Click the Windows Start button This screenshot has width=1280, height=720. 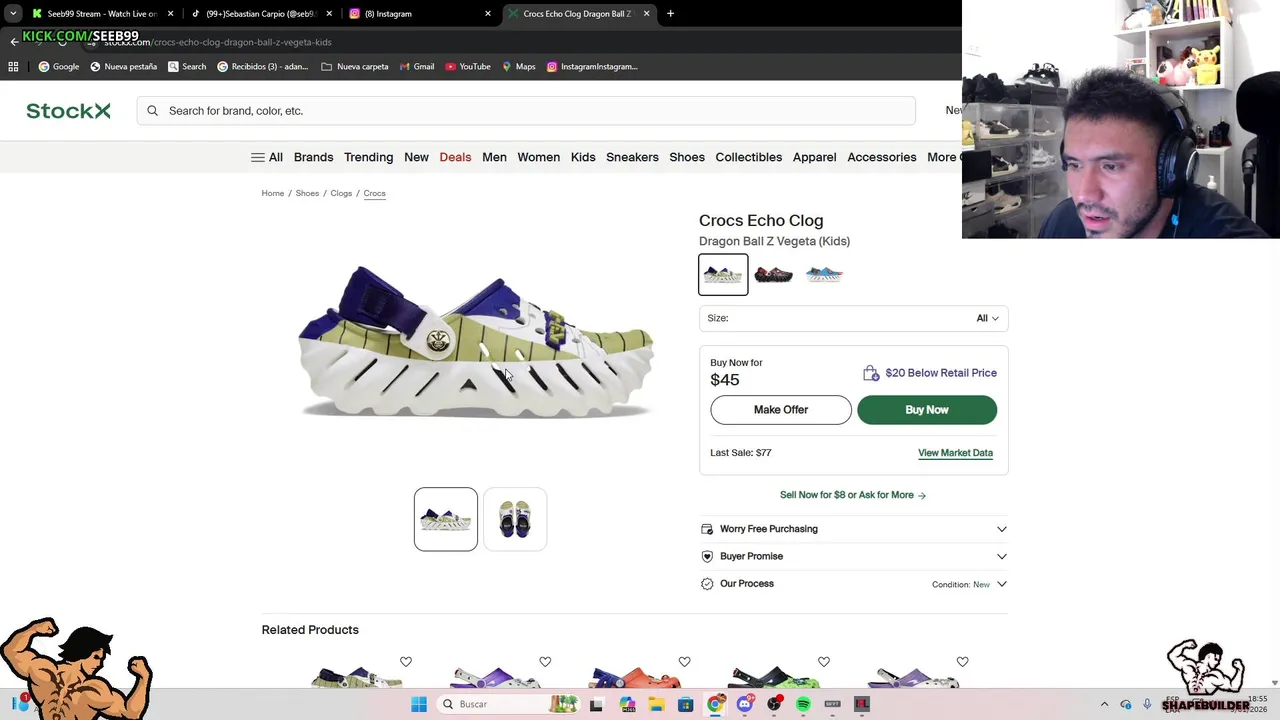click(x=419, y=704)
